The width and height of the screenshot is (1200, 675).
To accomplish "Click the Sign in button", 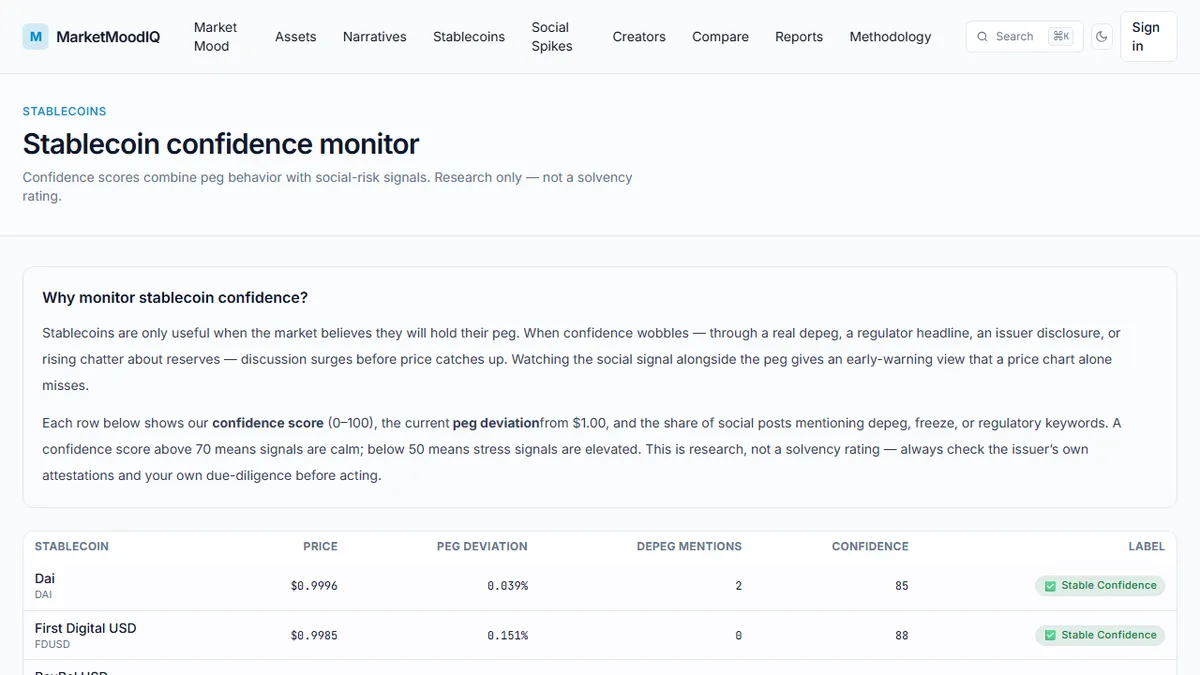I will tap(1148, 37).
